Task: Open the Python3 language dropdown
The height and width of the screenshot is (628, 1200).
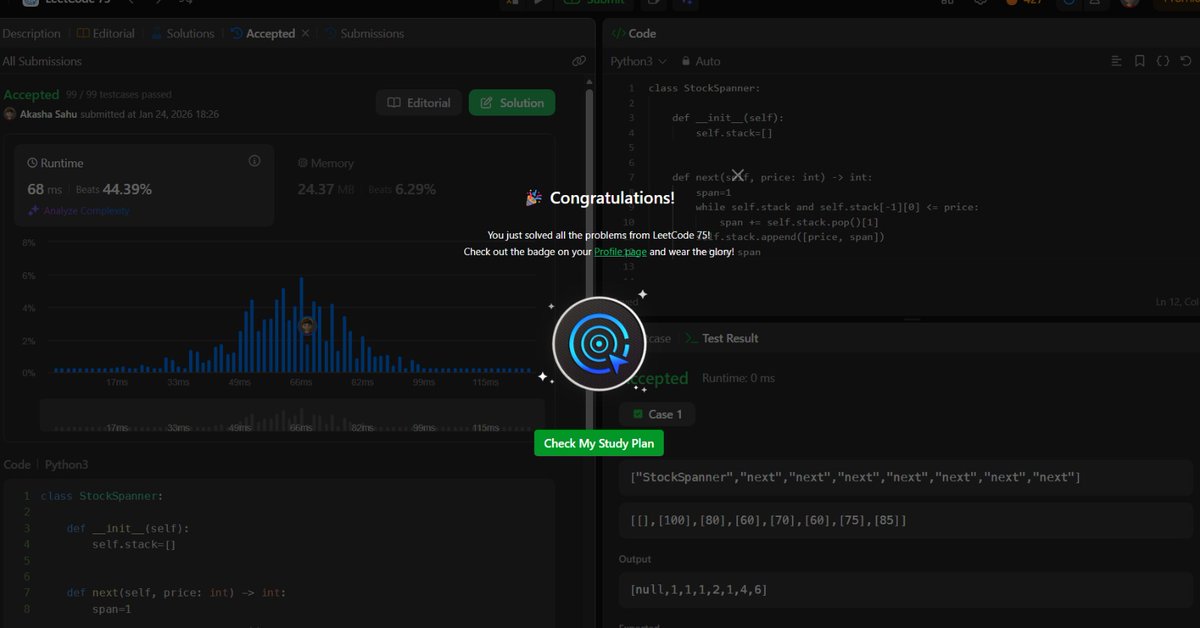Action: click(639, 61)
